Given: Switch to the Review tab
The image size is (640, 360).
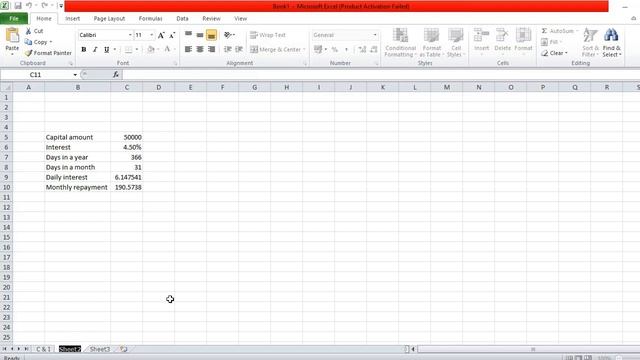Looking at the screenshot, I should [x=211, y=18].
